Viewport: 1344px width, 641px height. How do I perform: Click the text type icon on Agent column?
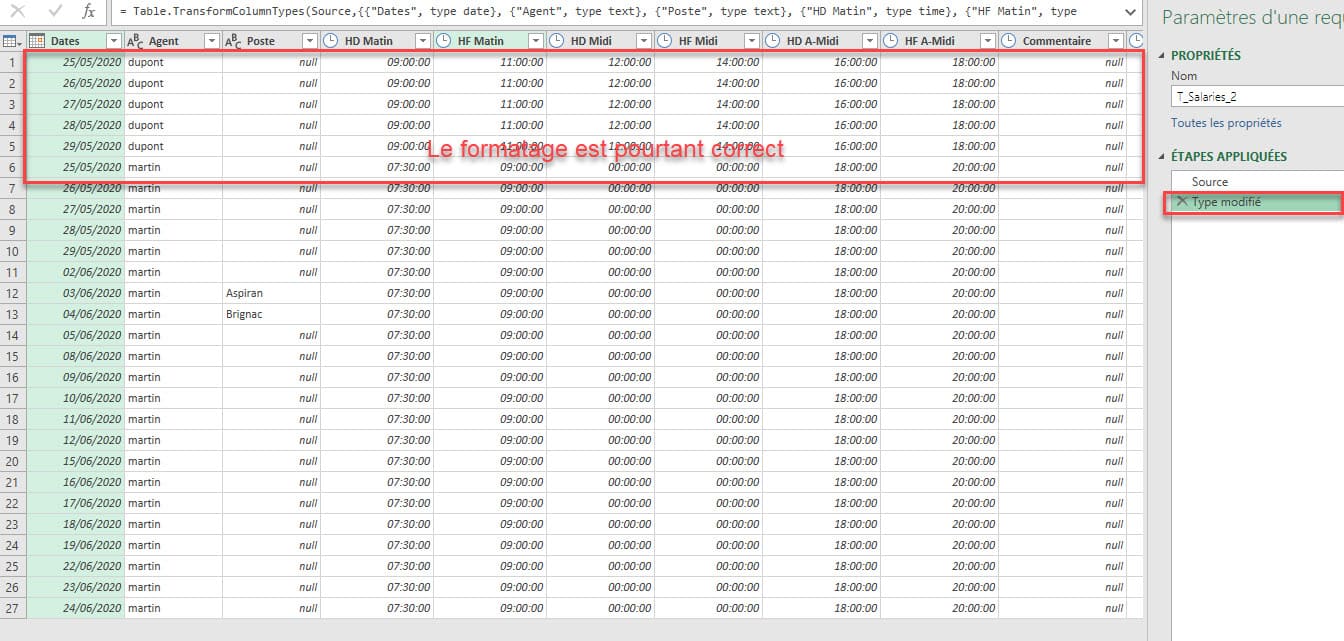coord(135,41)
